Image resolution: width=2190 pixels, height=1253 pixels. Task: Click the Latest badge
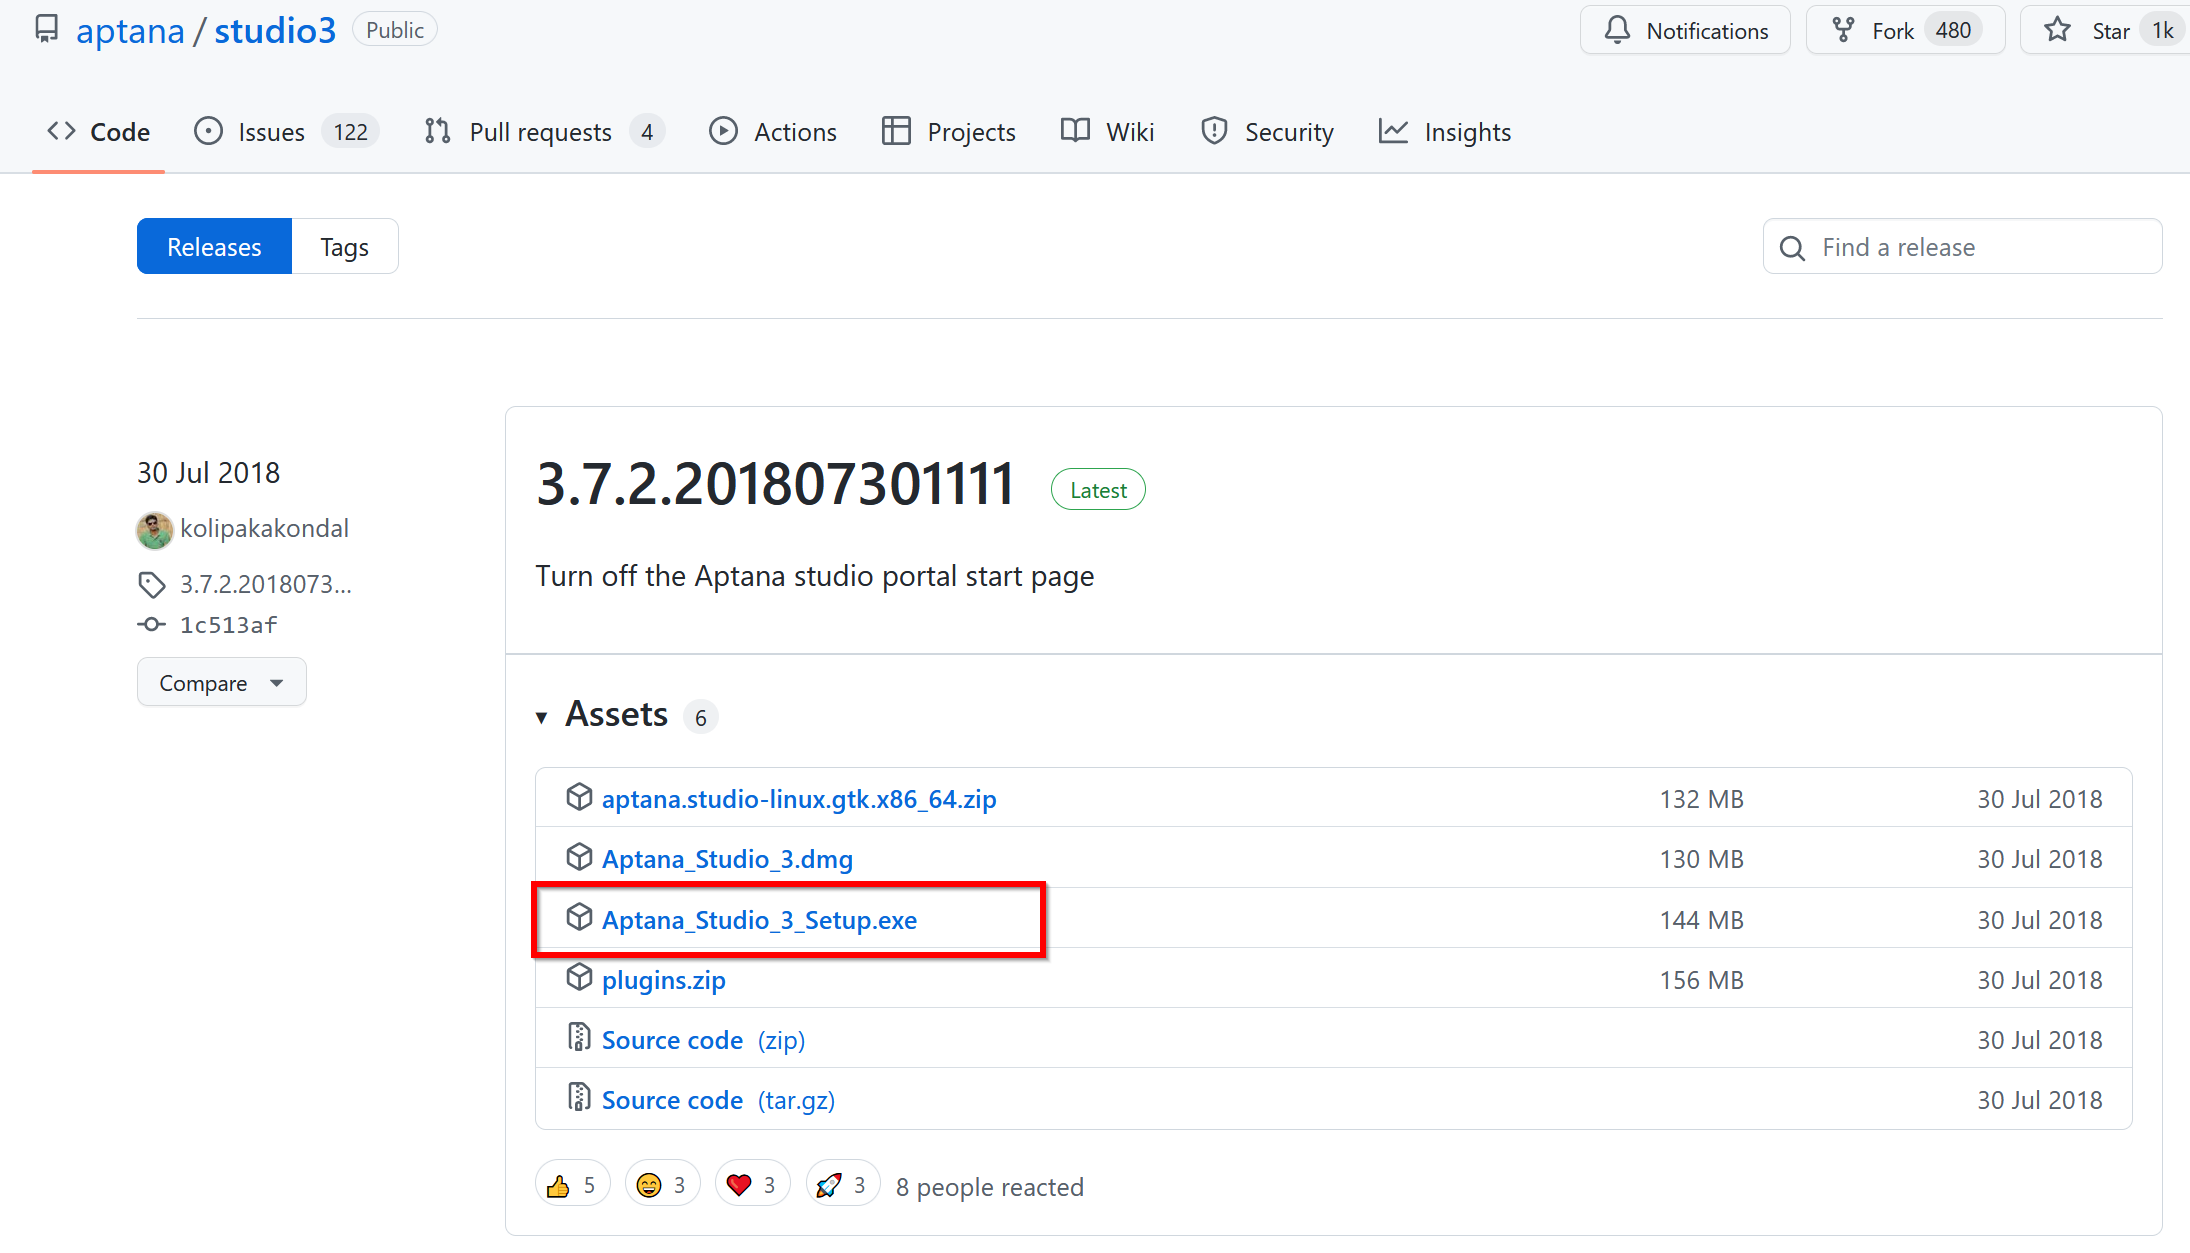tap(1098, 490)
